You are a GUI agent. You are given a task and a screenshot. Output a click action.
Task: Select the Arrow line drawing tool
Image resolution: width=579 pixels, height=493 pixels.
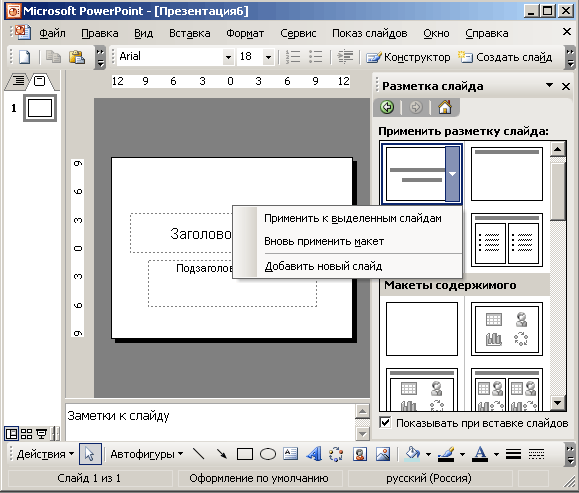tap(222, 454)
